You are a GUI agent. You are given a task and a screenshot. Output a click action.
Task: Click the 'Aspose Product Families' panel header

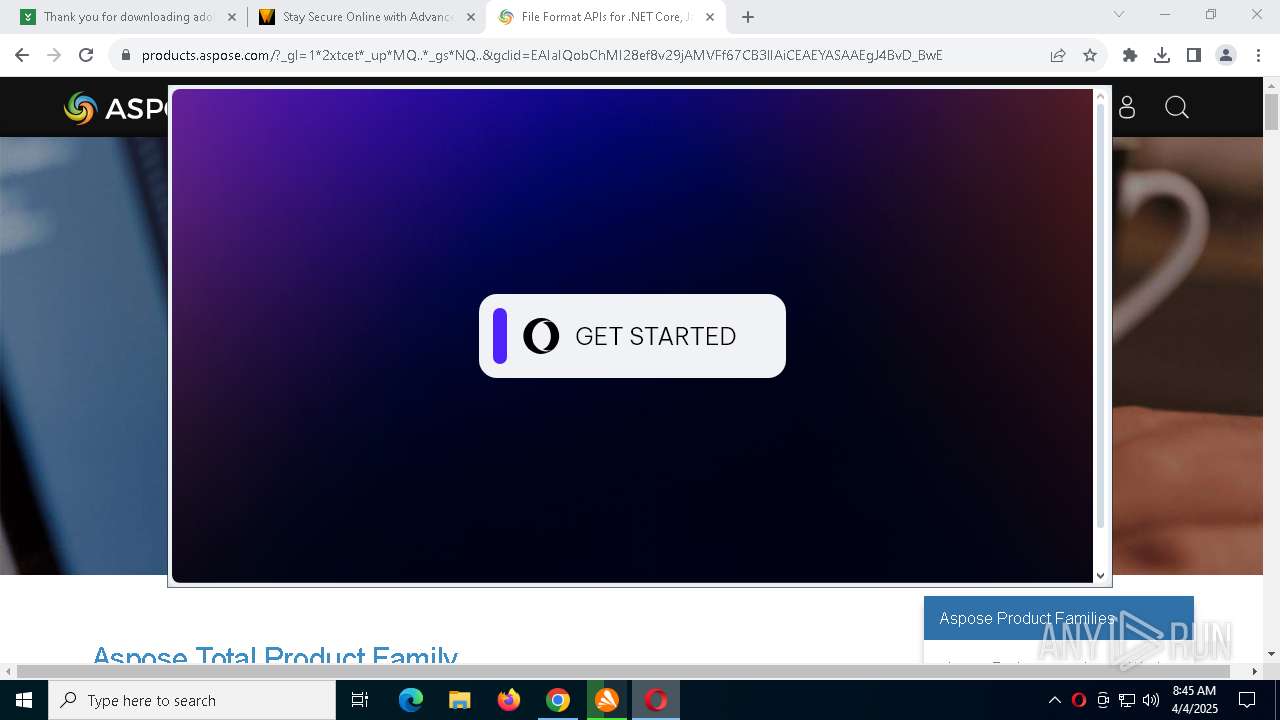pos(1059,618)
